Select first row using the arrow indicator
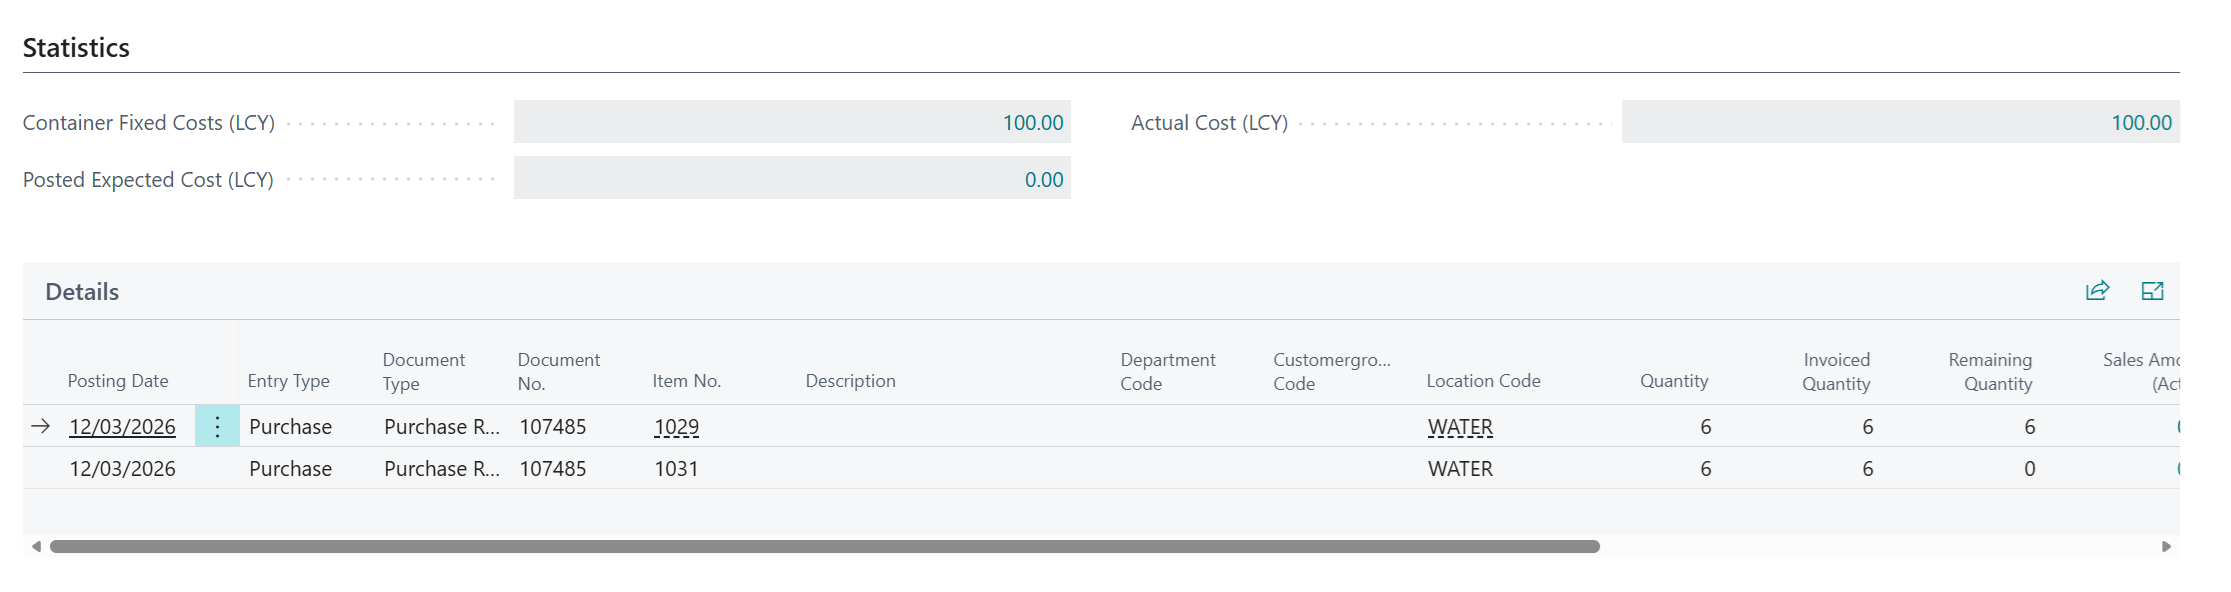Image resolution: width=2231 pixels, height=592 pixels. tap(41, 427)
